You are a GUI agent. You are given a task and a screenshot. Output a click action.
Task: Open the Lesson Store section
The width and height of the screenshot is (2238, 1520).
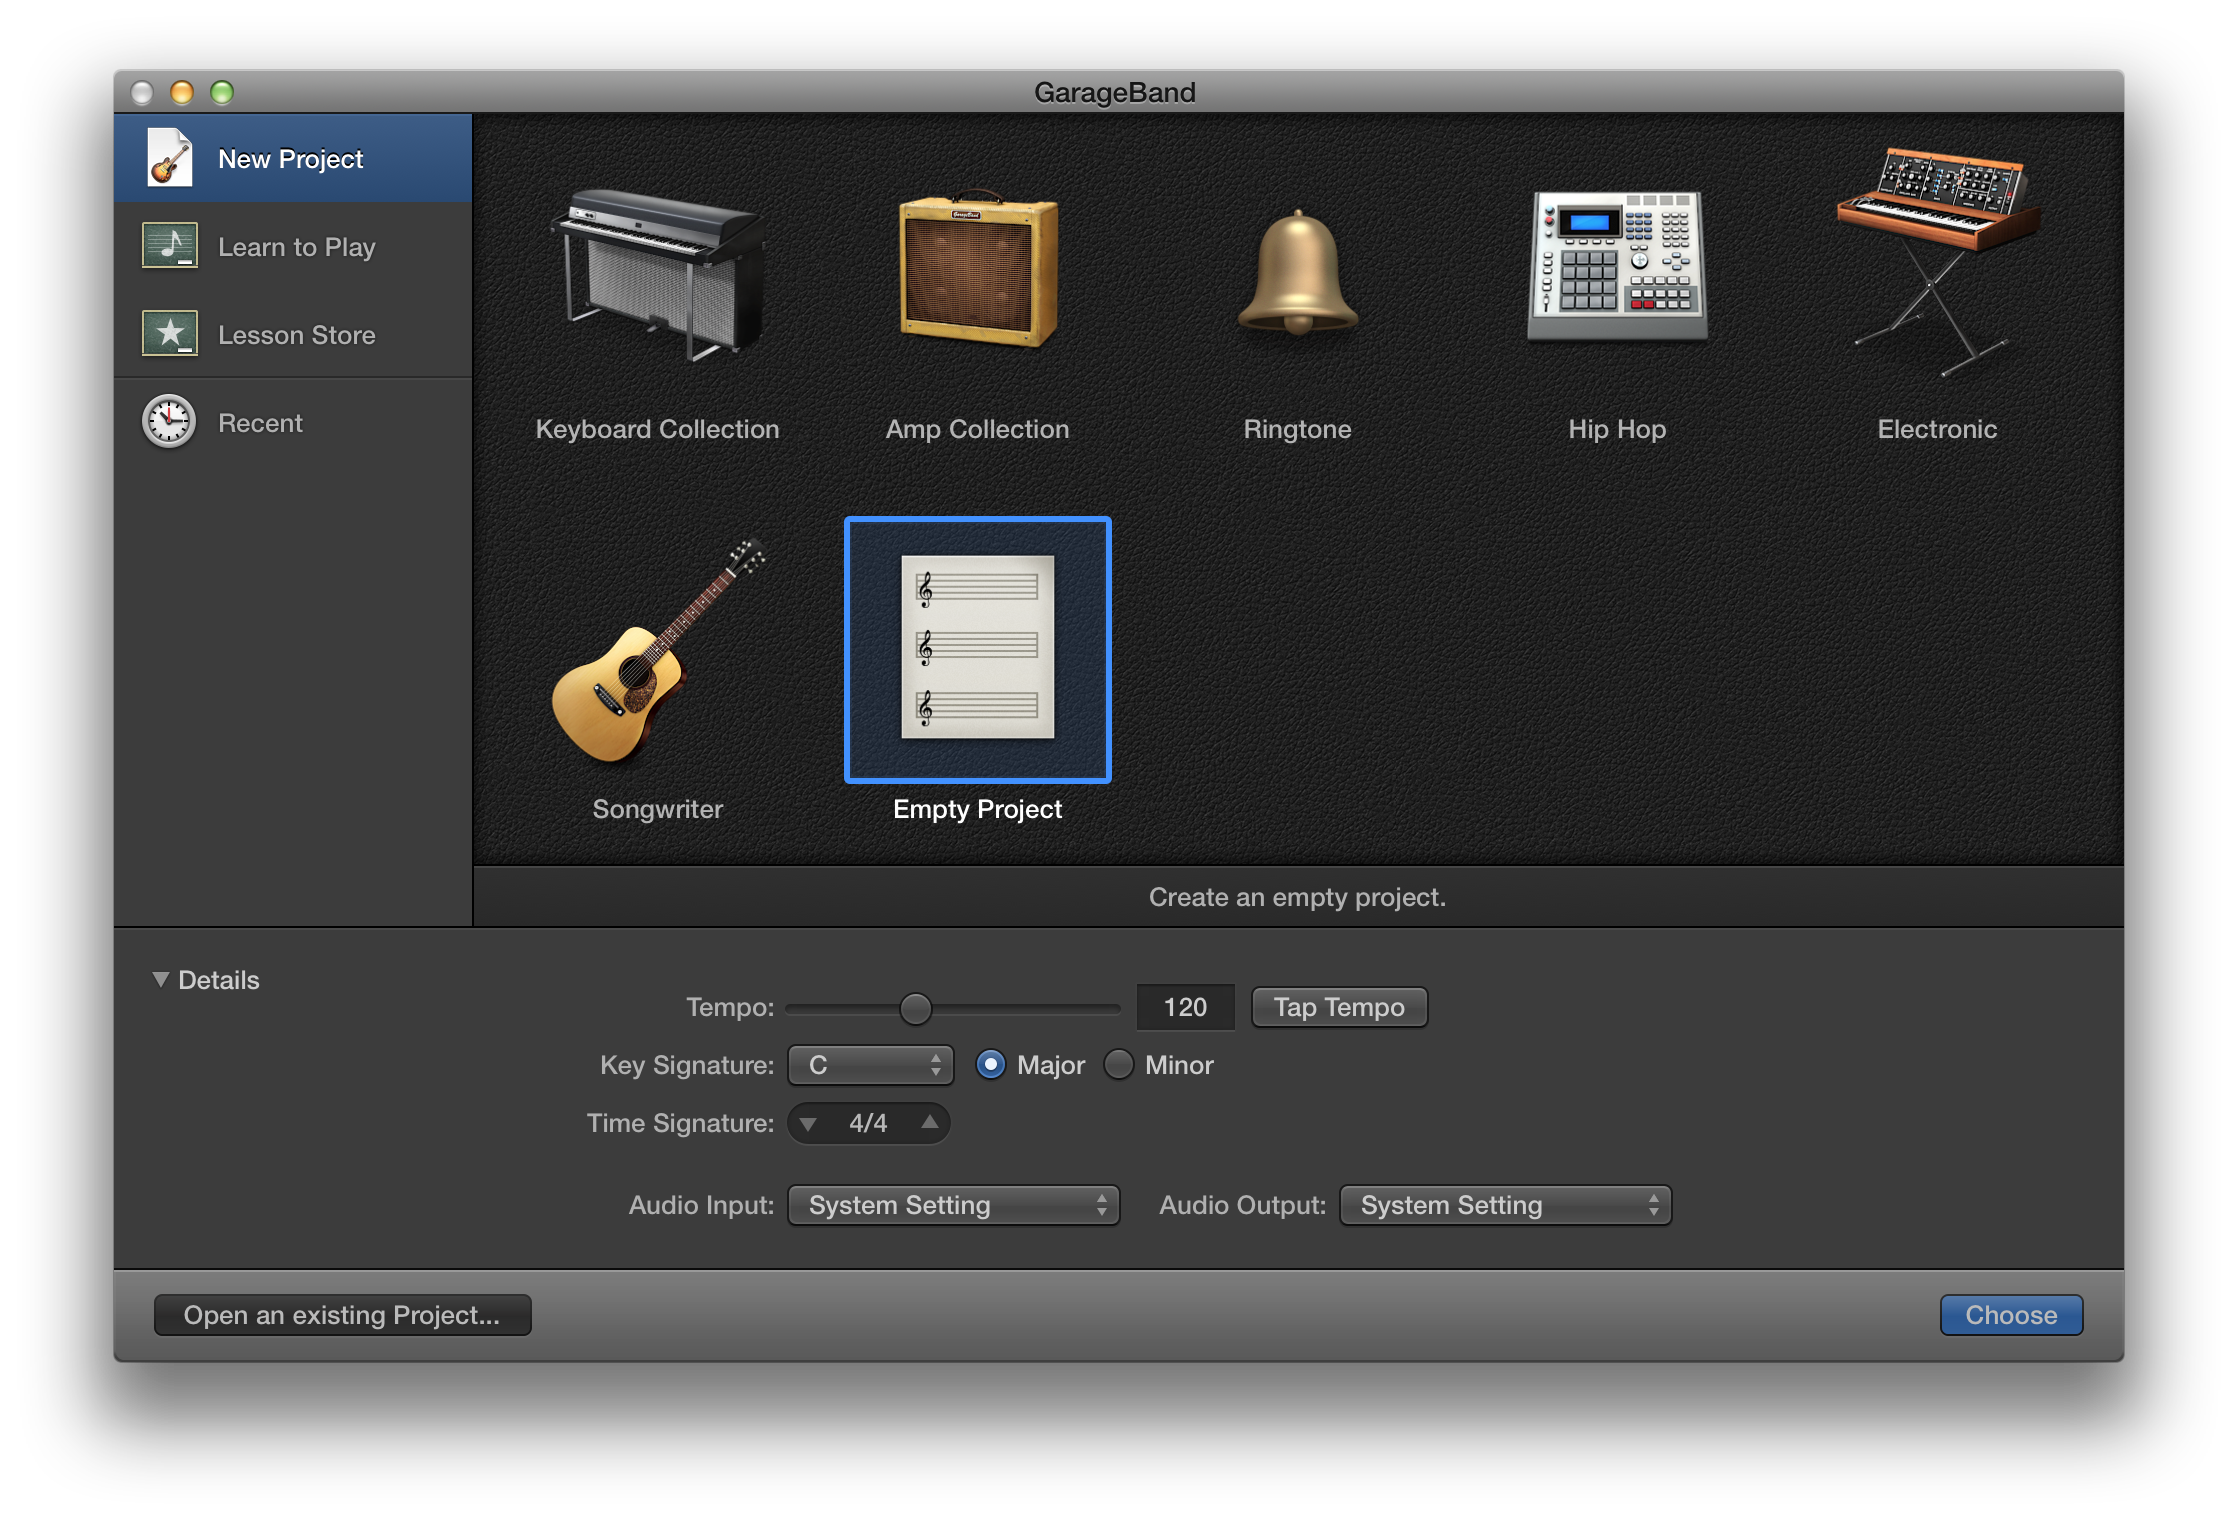(293, 334)
